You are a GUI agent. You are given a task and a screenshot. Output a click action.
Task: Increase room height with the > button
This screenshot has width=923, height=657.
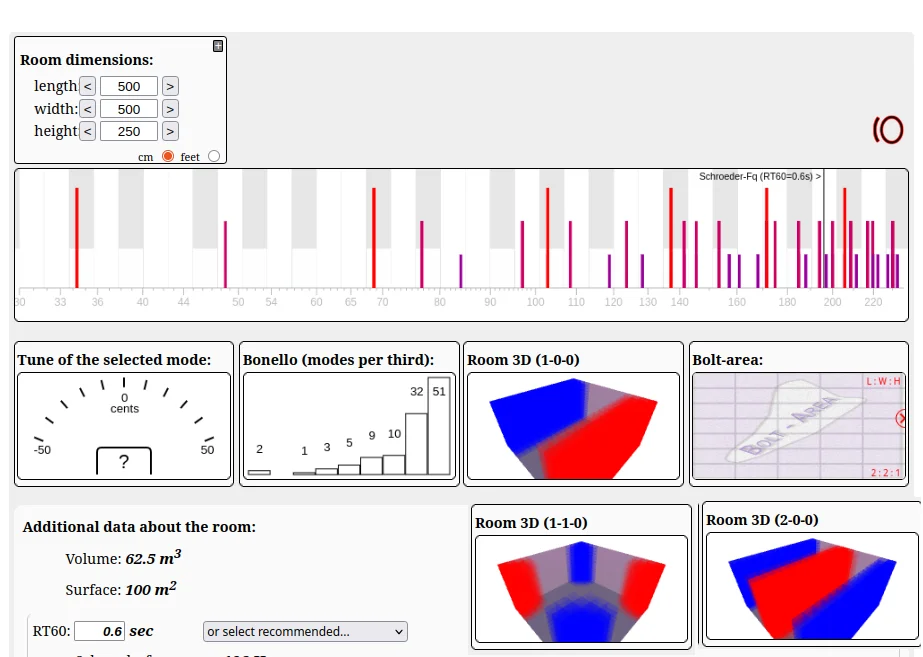(x=170, y=131)
